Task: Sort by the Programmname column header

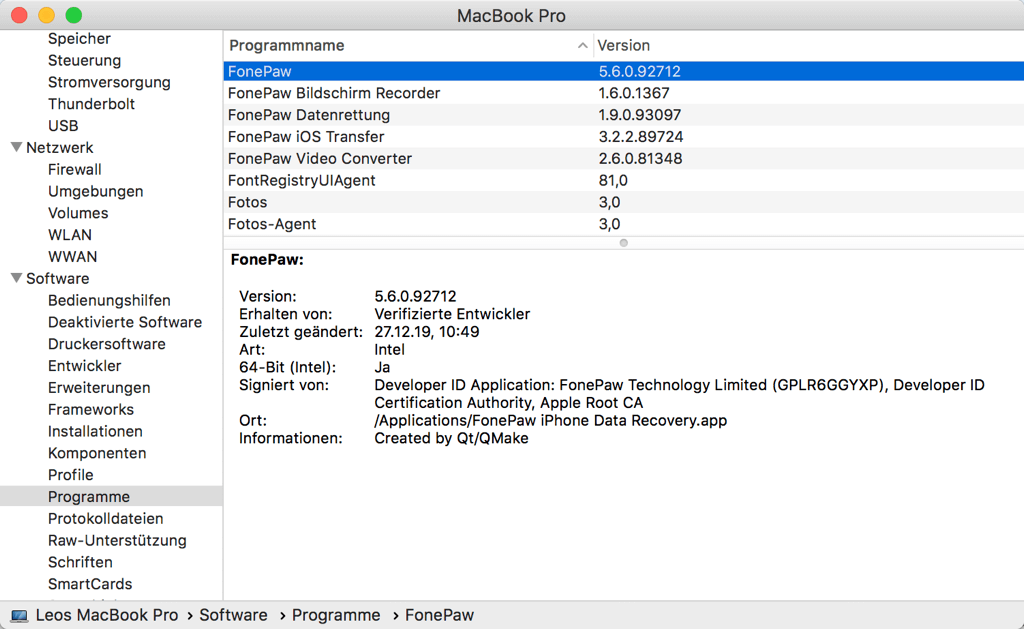Action: tap(287, 45)
